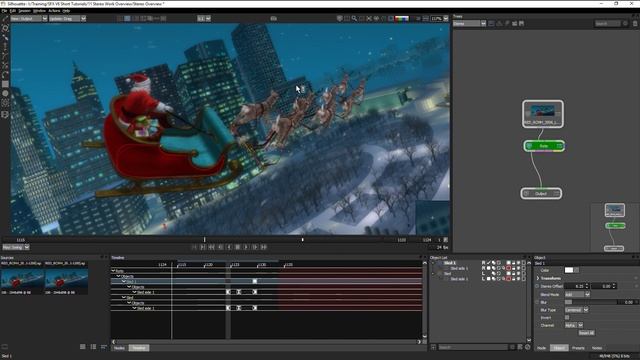Open the Update Drag dropdown
Screen dimensions: 640x360
(x=67, y=18)
